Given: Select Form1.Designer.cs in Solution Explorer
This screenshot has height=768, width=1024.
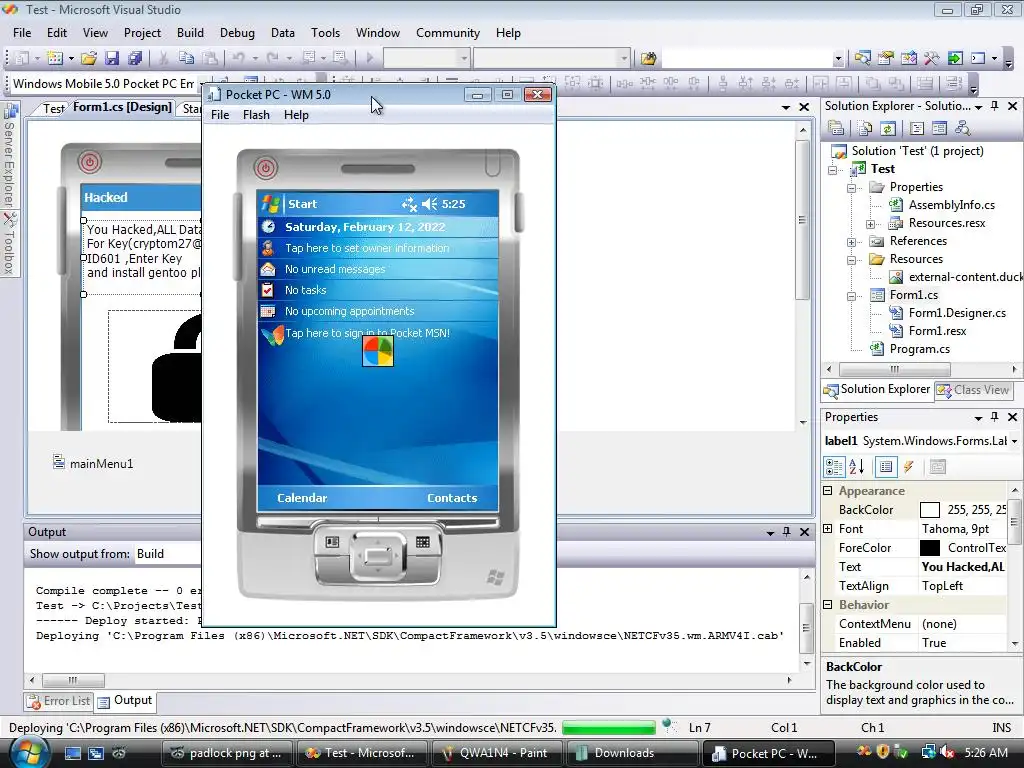Looking at the screenshot, I should click(957, 313).
